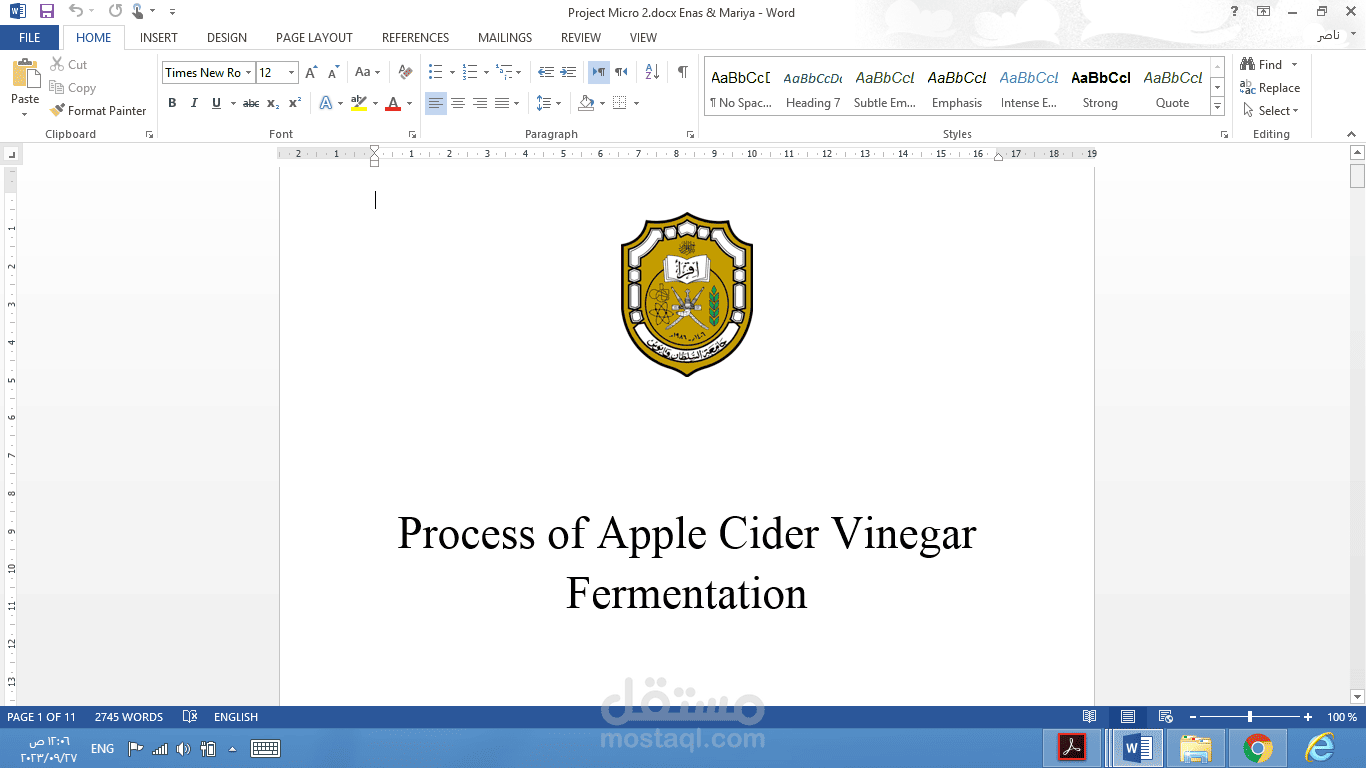The height and width of the screenshot is (768, 1366).
Task: Toggle Bold formatting
Action: 172,103
